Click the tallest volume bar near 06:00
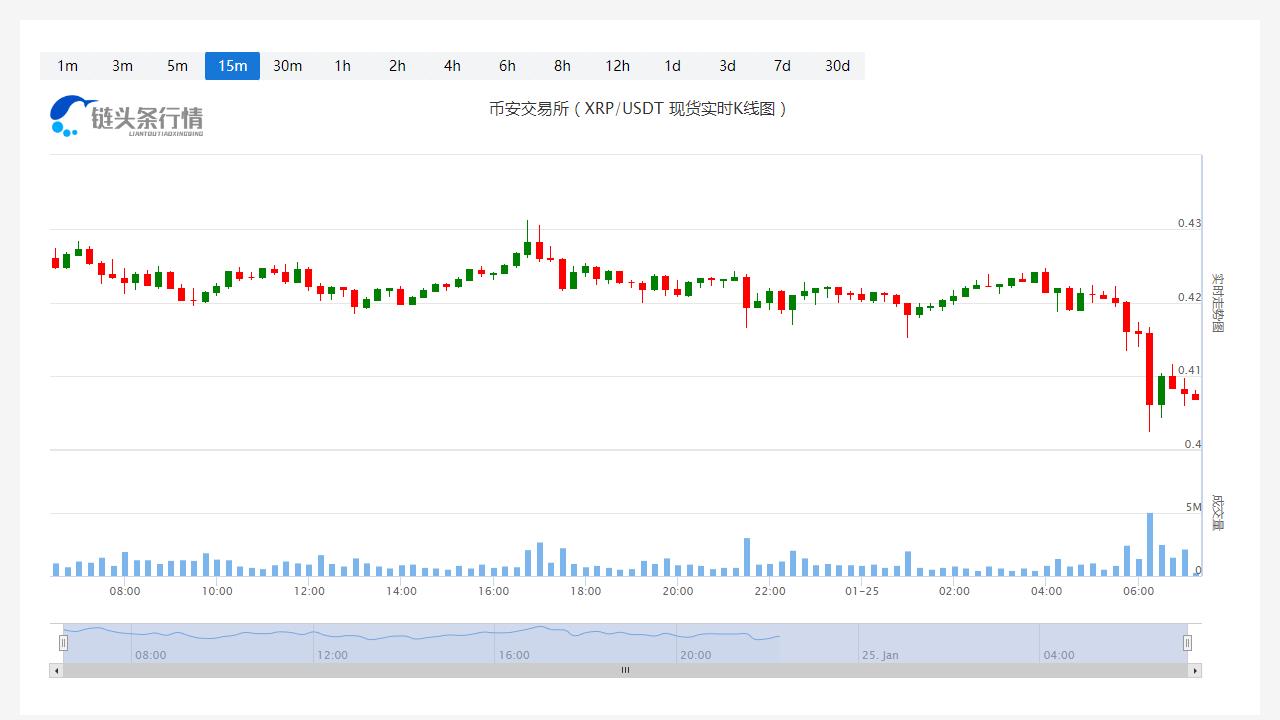 (1150, 545)
